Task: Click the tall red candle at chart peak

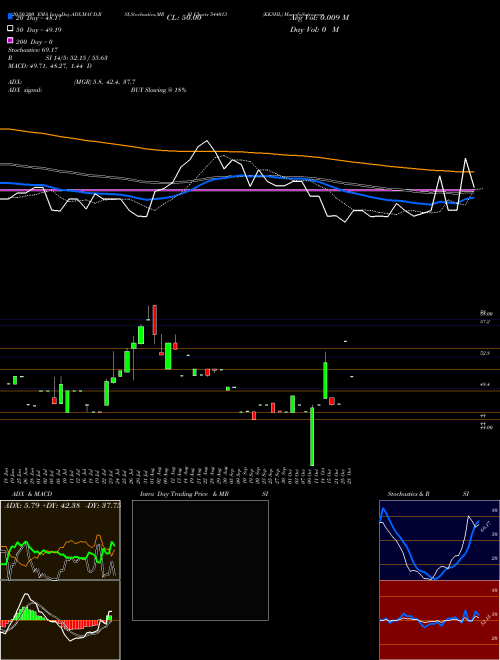Action: click(x=154, y=320)
